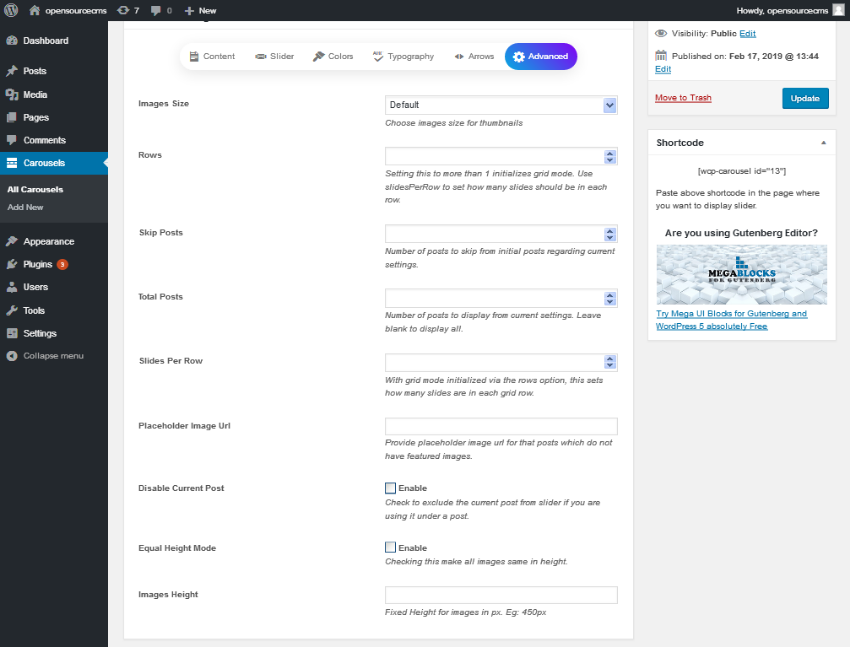
Task: Click the Settings sidebar icon
Action: click(x=12, y=333)
